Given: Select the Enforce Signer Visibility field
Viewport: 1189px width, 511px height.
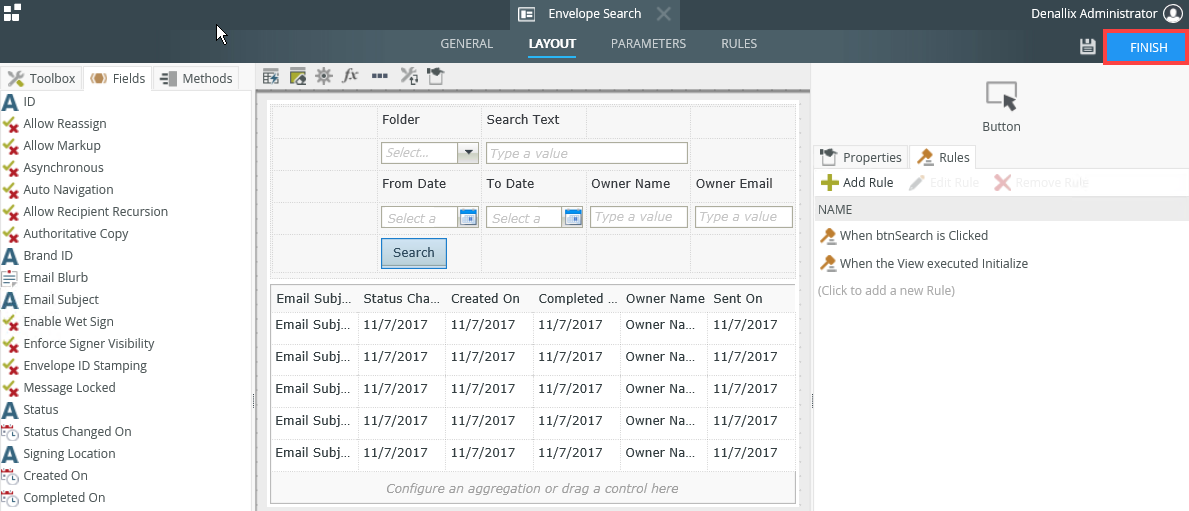Looking at the screenshot, I should pyautogui.click(x=89, y=343).
